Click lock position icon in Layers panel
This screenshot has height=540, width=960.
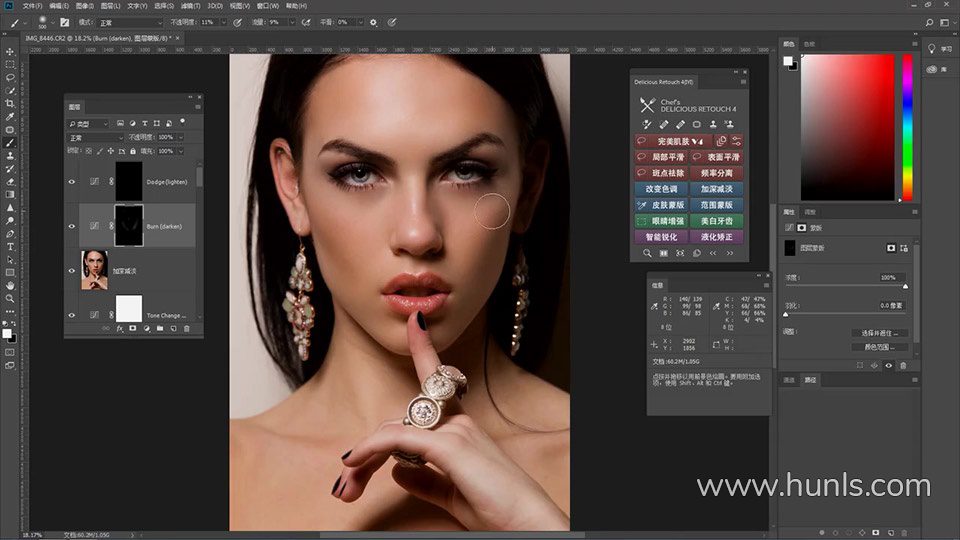tap(111, 151)
